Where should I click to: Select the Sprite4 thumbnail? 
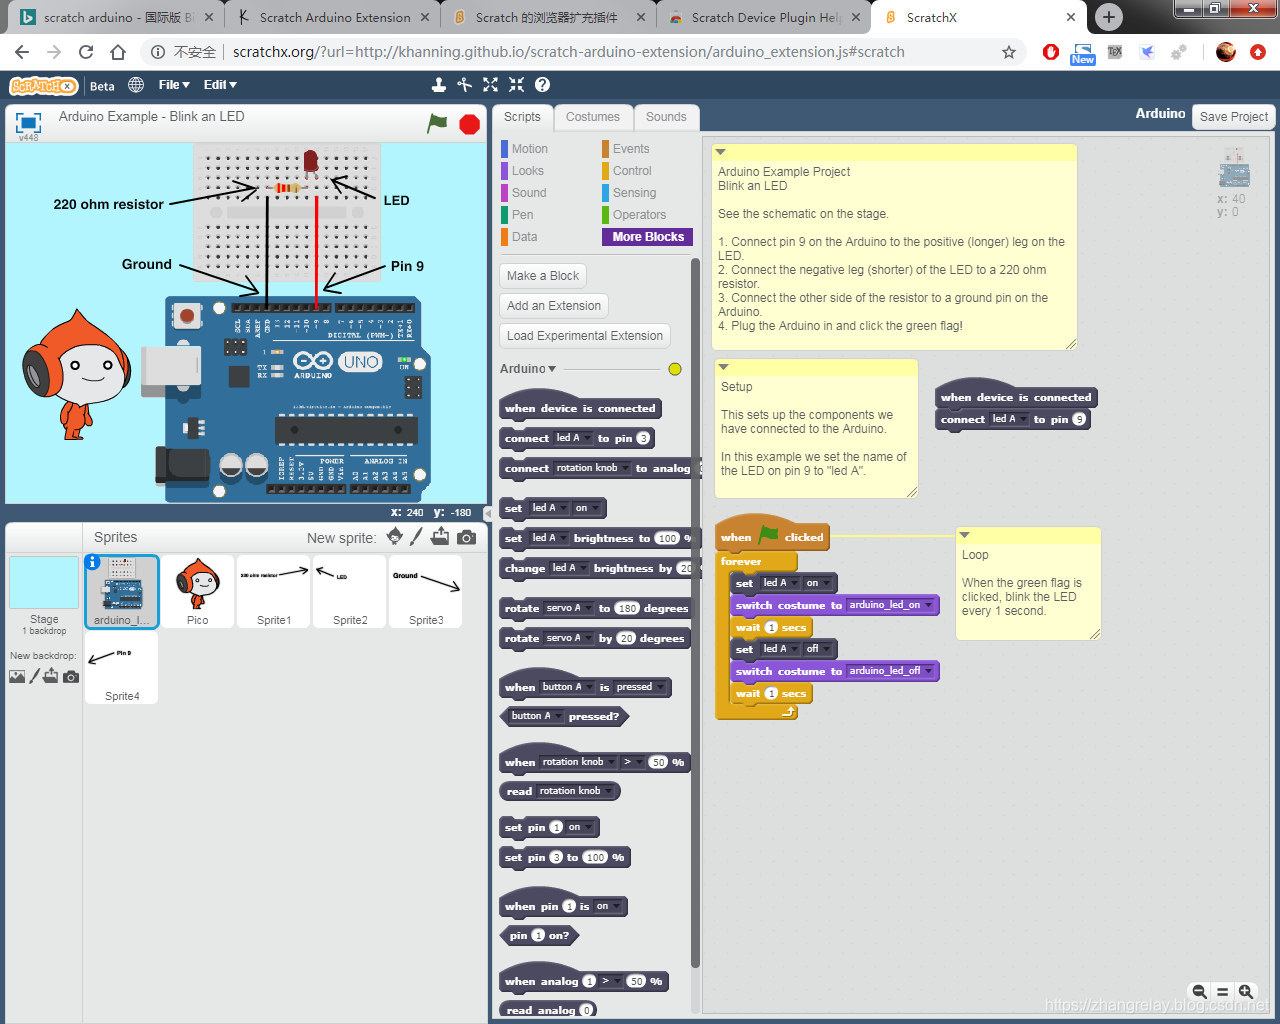pyautogui.click(x=122, y=667)
